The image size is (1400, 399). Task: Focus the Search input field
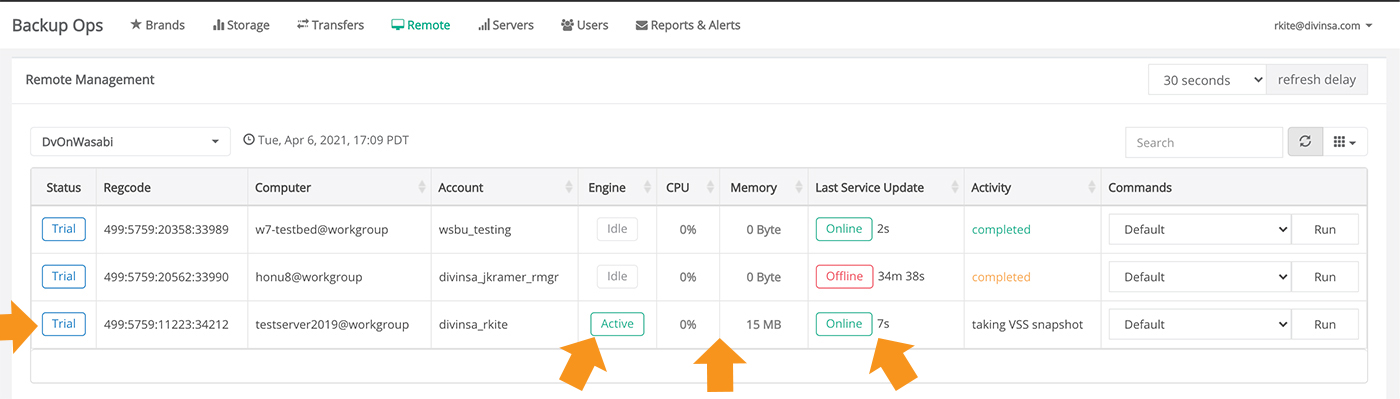(x=1204, y=142)
